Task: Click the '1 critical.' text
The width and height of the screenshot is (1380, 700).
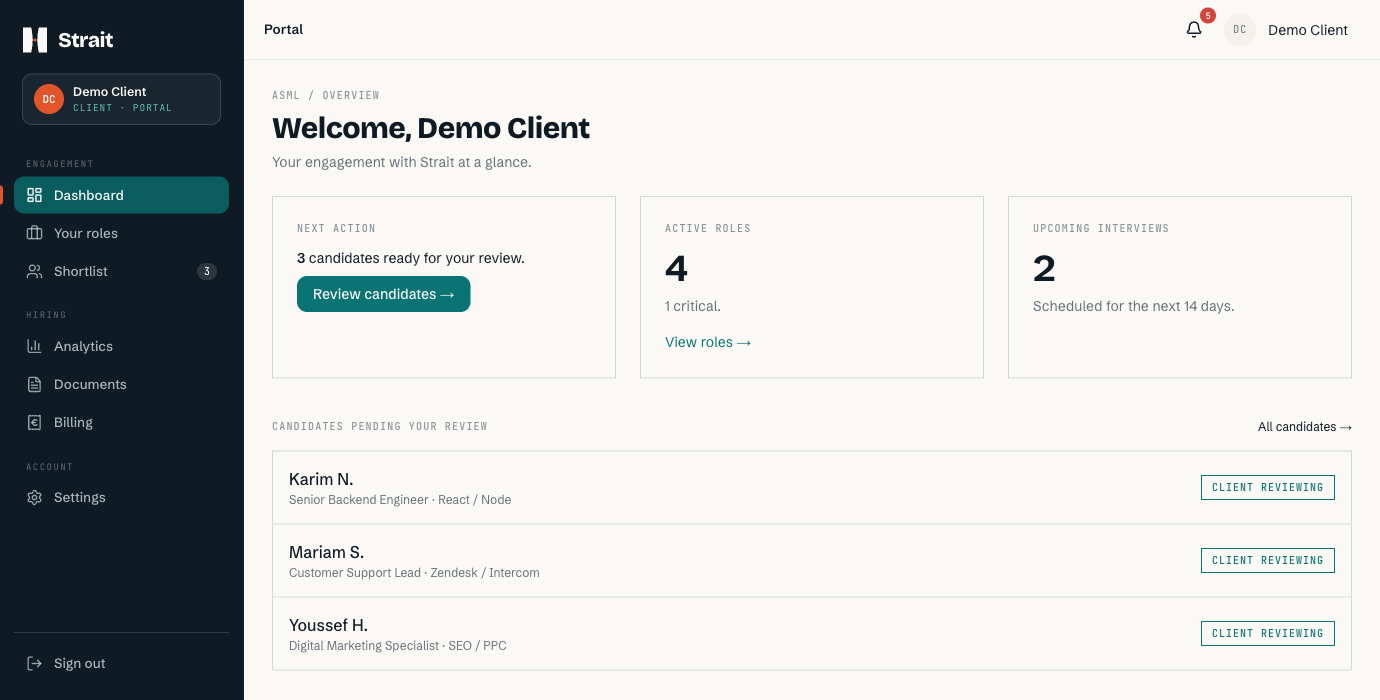Action: click(x=693, y=306)
